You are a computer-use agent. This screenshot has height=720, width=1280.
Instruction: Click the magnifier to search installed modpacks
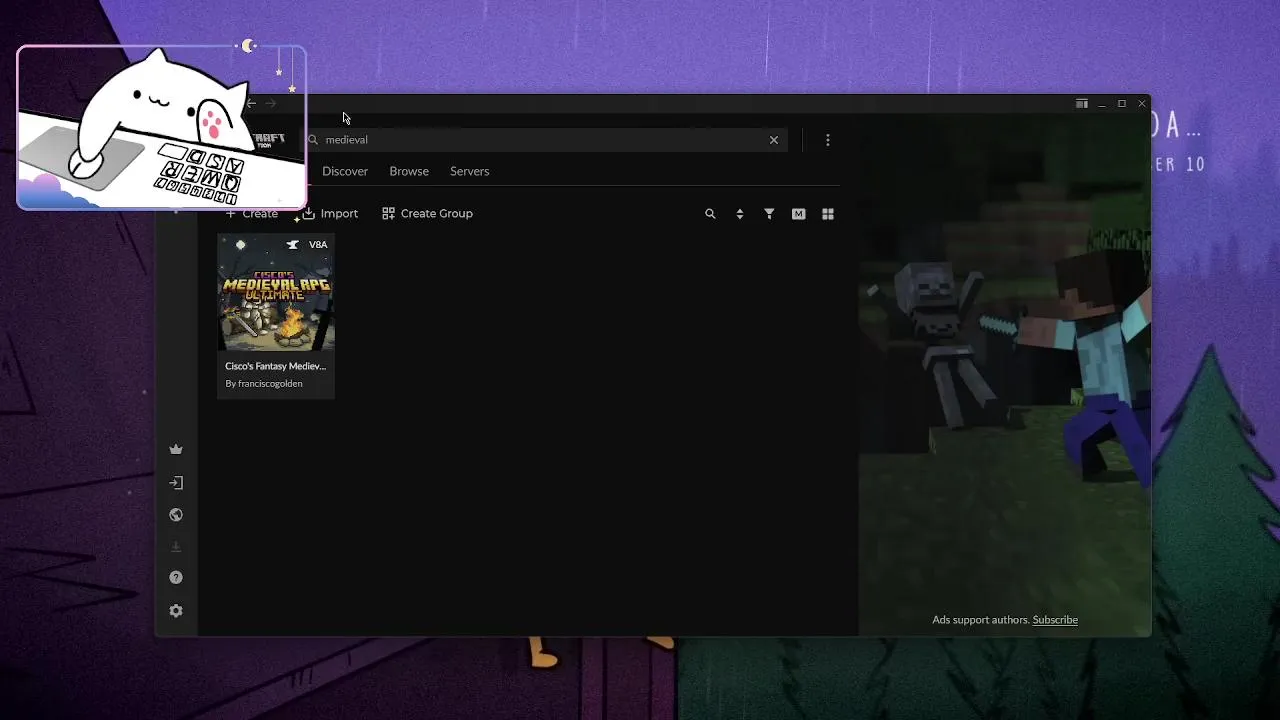(710, 214)
